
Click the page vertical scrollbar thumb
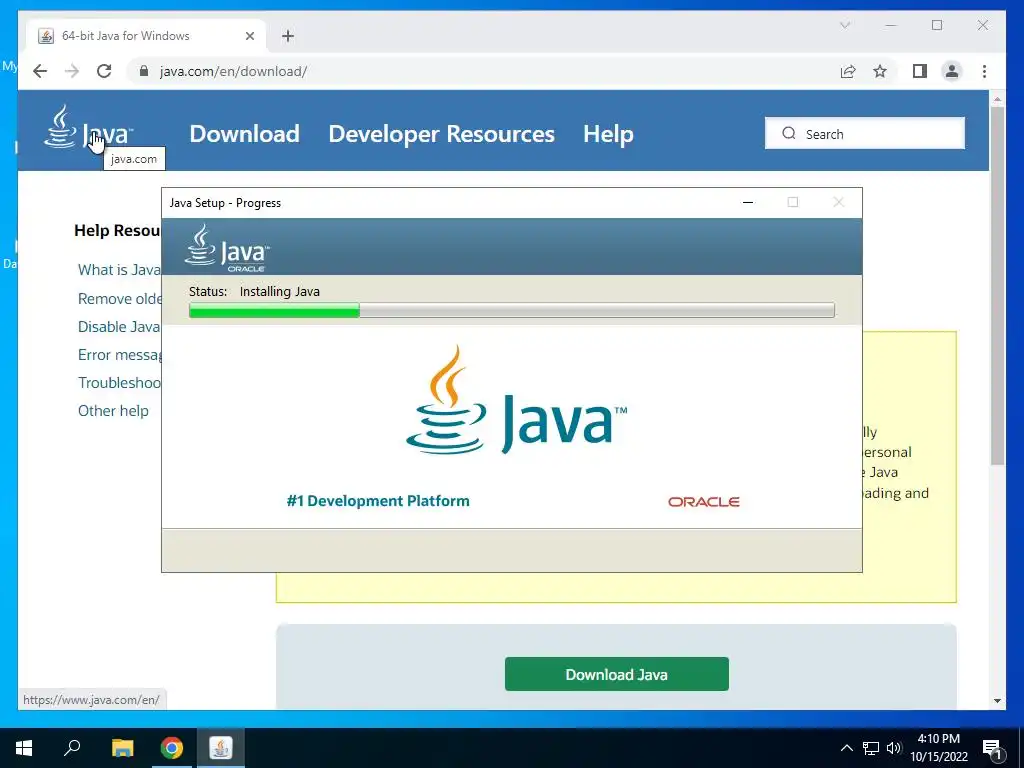[997, 285]
